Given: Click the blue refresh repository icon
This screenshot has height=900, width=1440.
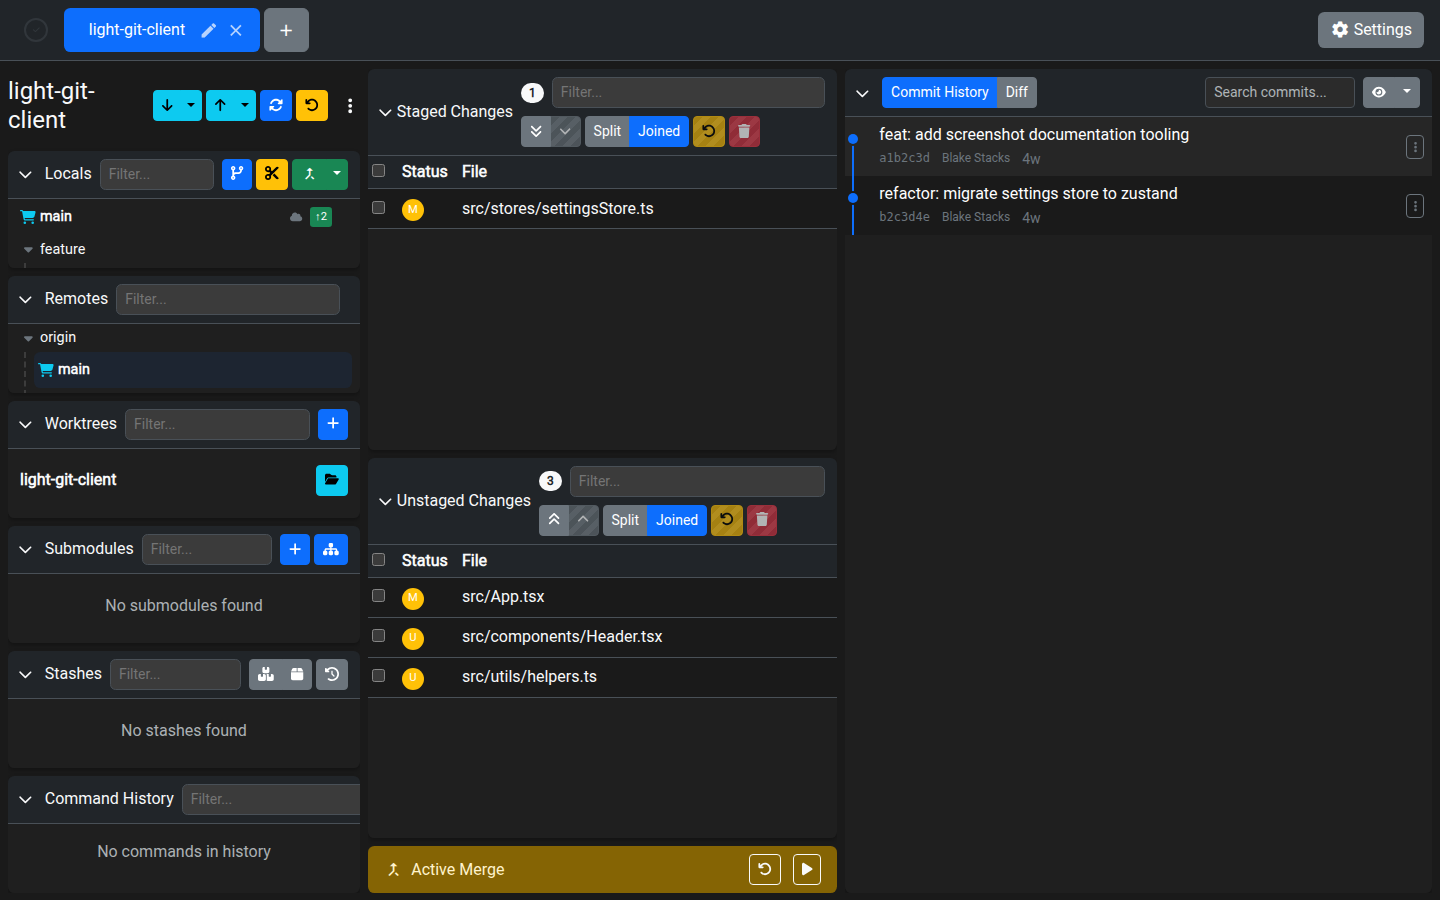Looking at the screenshot, I should 276,105.
